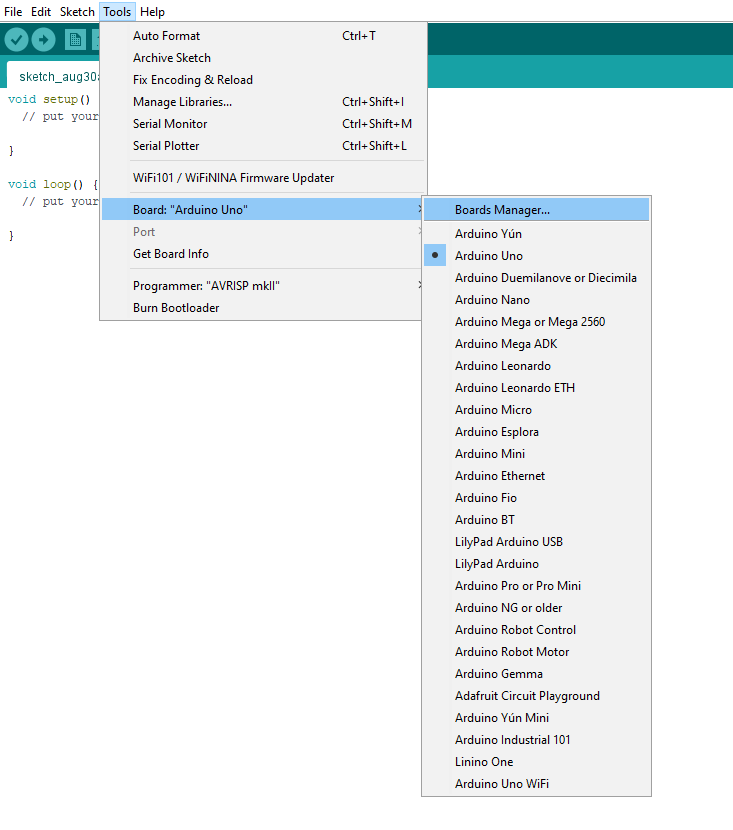Select Arduino NG or older

537,608
